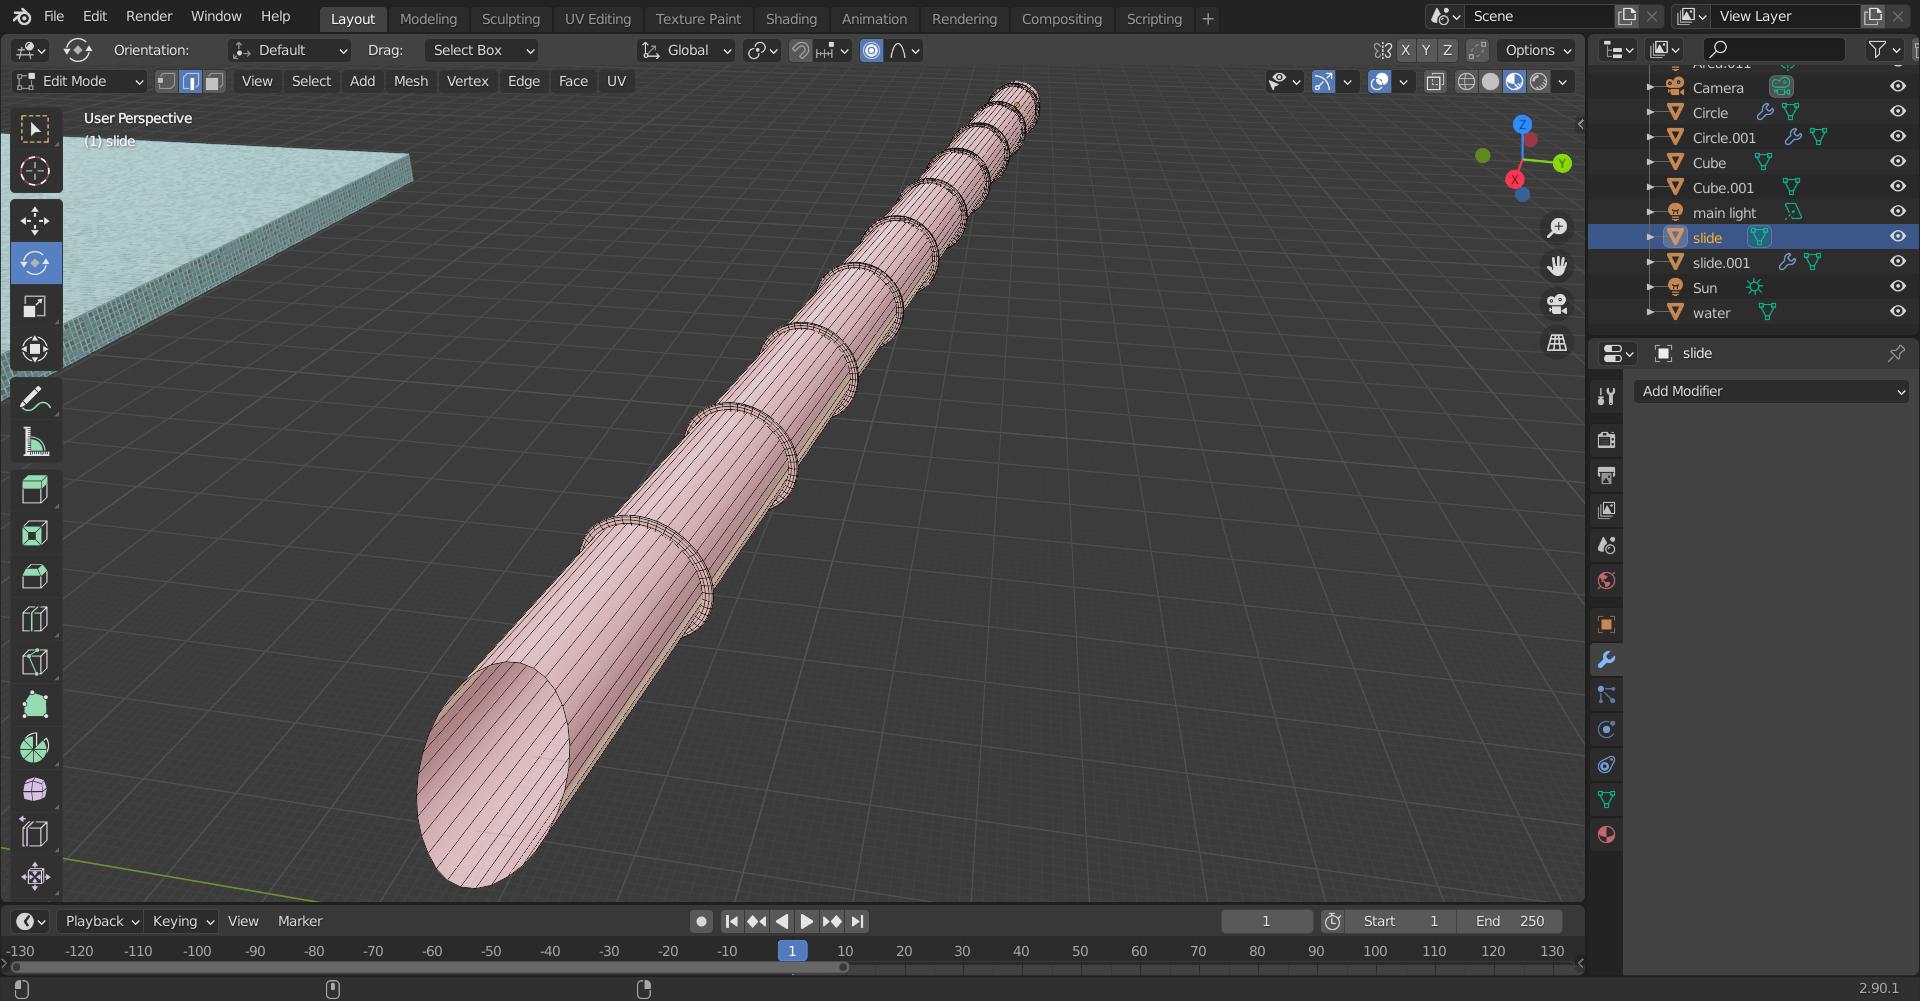The image size is (1920, 1001).
Task: Select the Edge Slide tool
Action: (35, 833)
